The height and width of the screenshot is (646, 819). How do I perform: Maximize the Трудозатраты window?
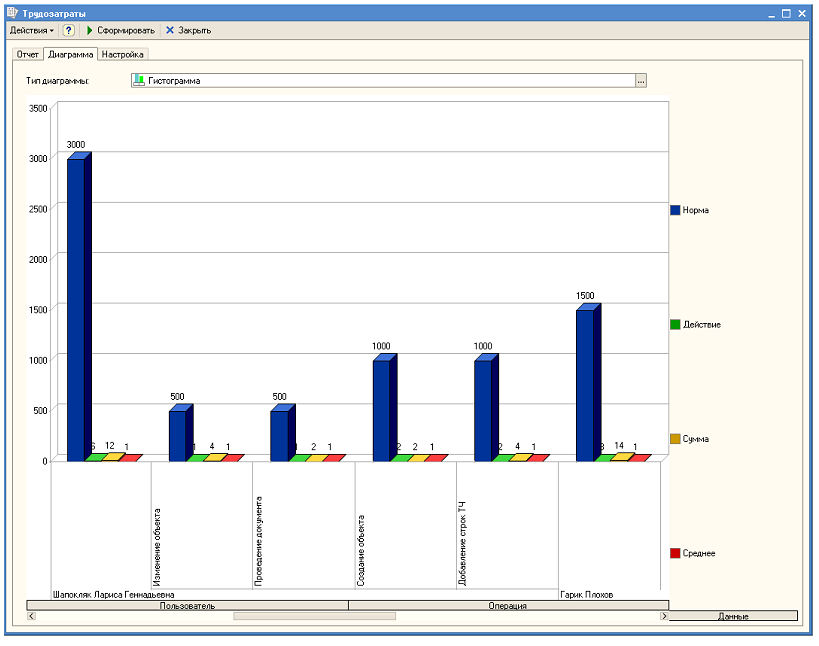coord(786,14)
